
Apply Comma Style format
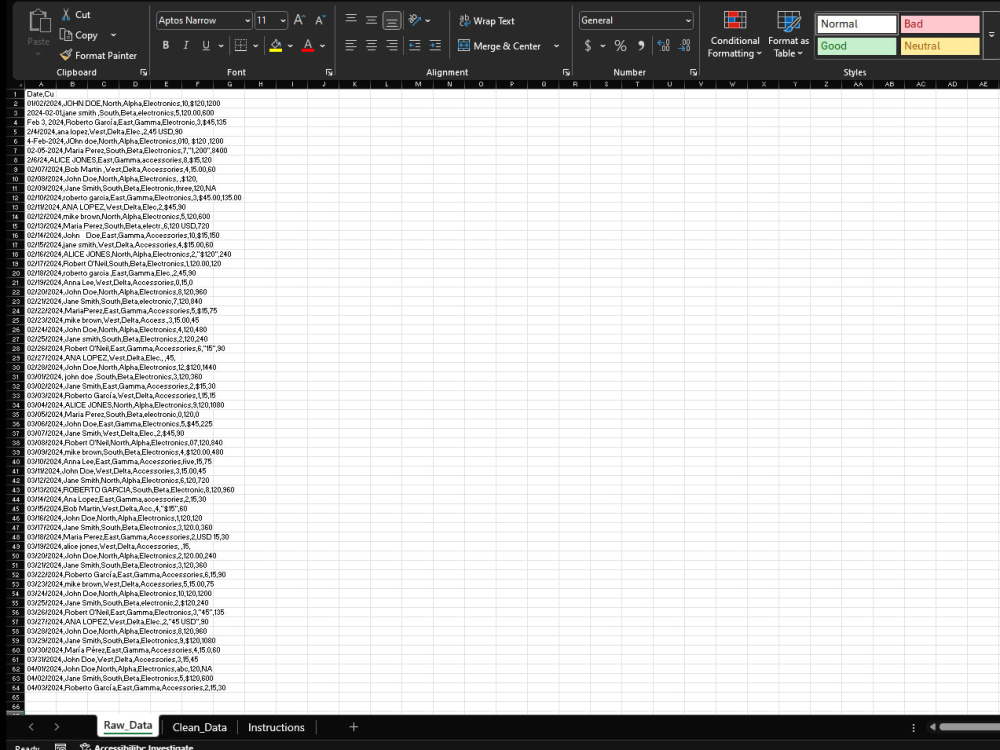[x=641, y=45]
